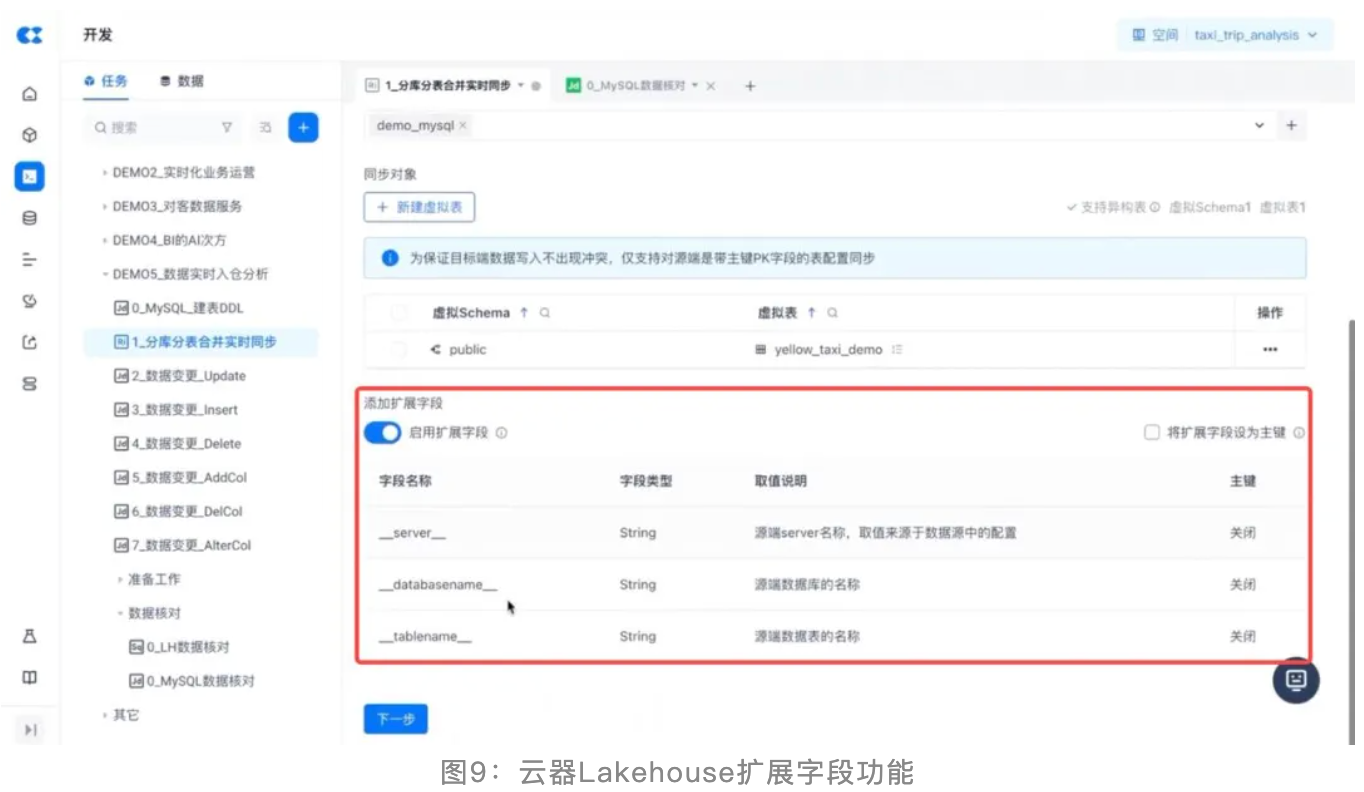This screenshot has height=792, width=1364.
Task: Click the 下一步 button
Action: point(395,719)
